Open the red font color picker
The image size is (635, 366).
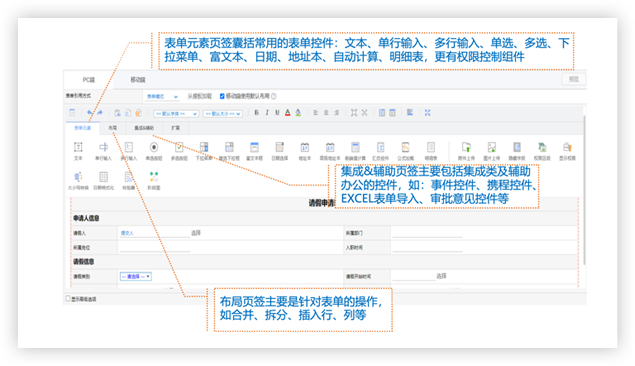point(288,113)
